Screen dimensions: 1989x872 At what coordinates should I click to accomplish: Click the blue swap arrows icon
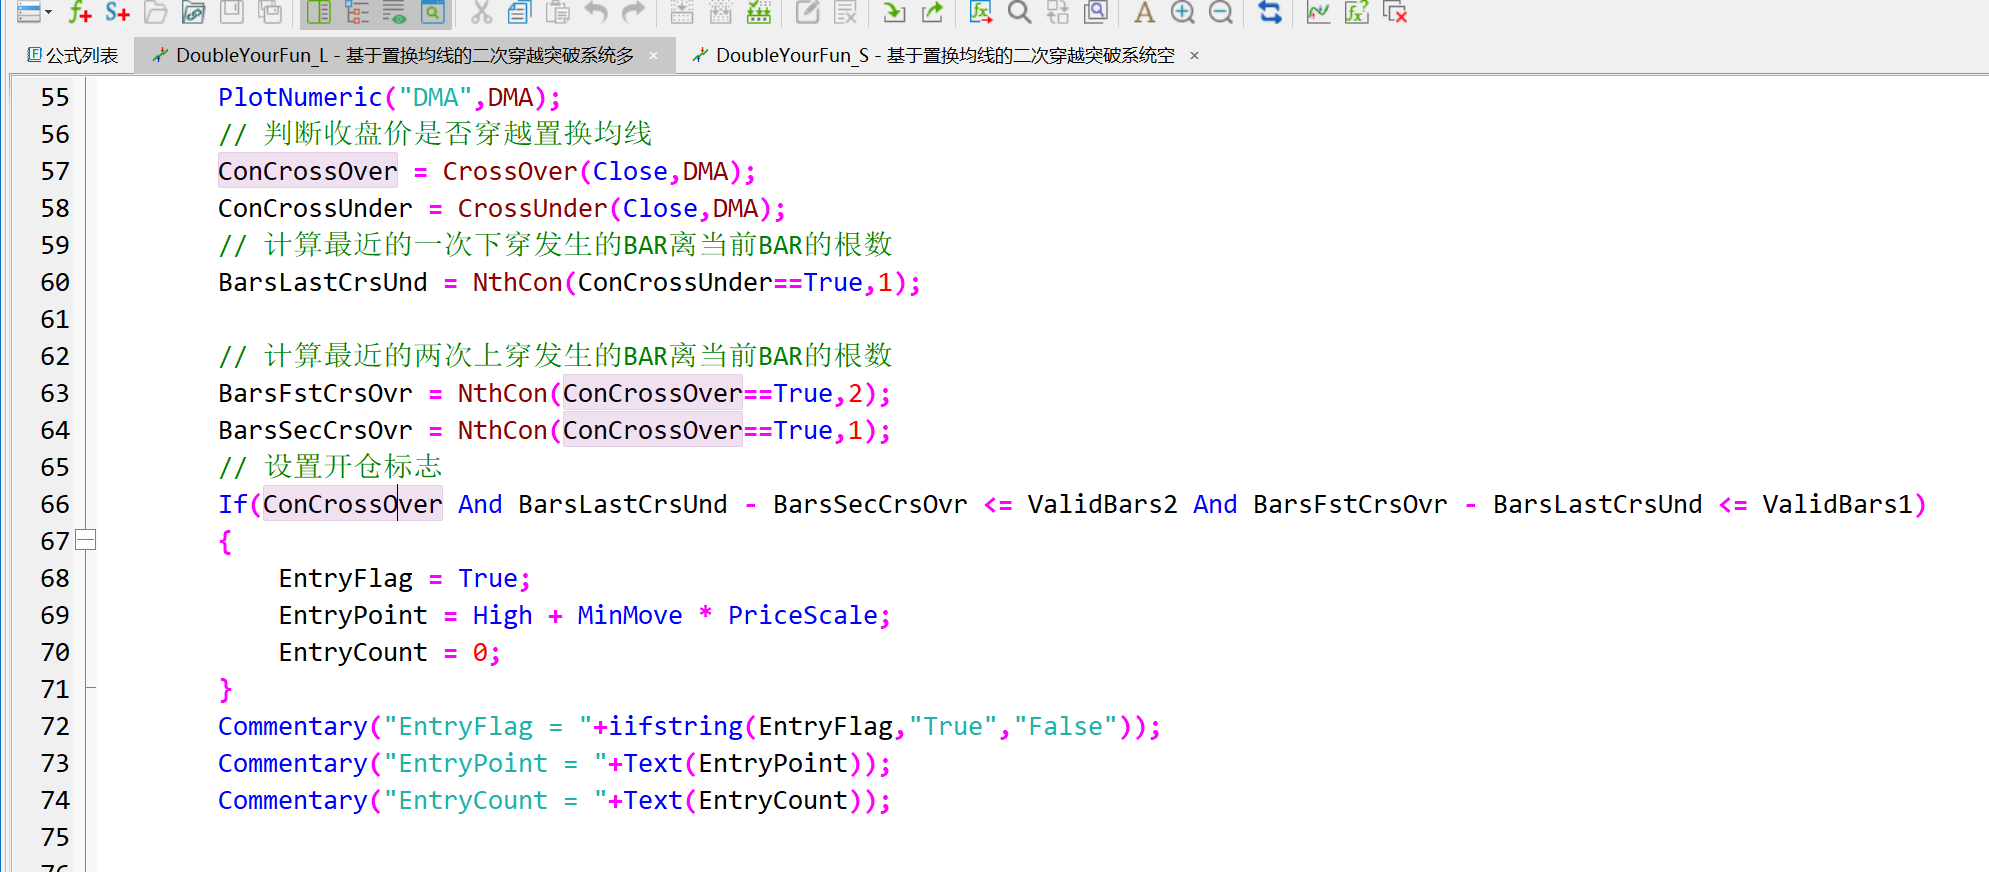pos(1270,12)
